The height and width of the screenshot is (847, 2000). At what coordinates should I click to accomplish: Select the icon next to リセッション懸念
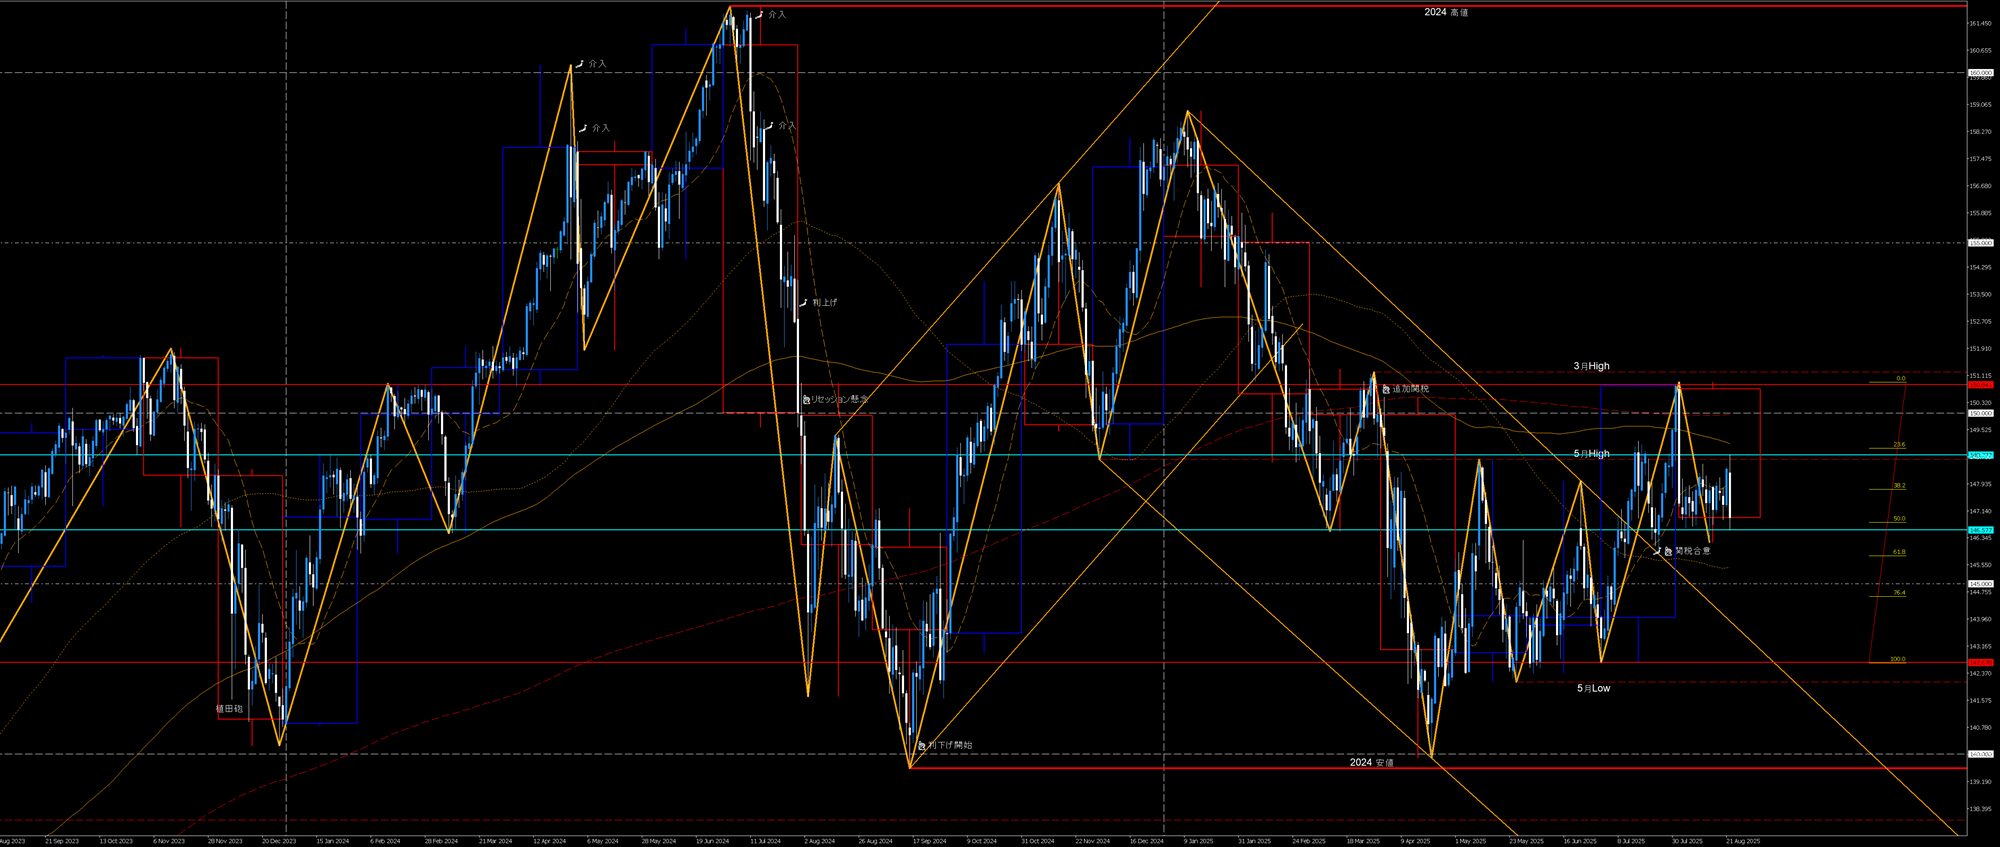tap(805, 400)
